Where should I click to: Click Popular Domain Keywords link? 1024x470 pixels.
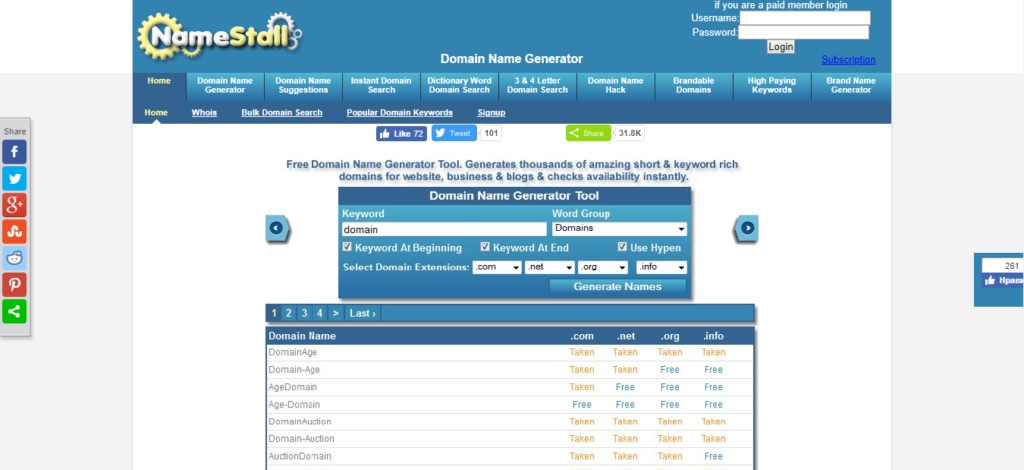[x=400, y=112]
